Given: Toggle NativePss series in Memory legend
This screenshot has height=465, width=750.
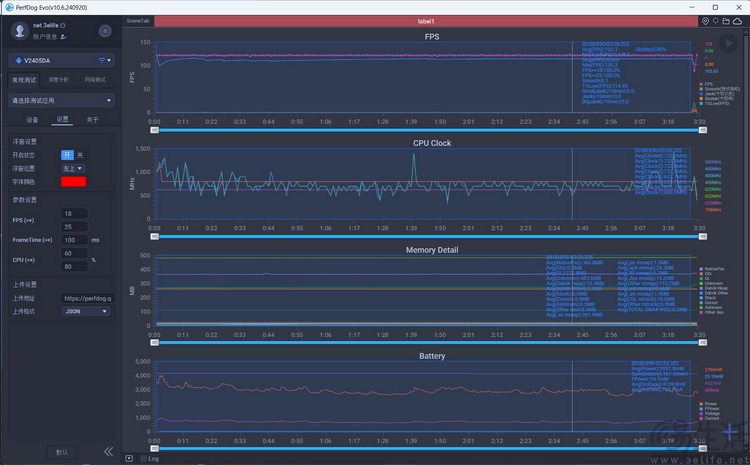Looking at the screenshot, I should 712,269.
